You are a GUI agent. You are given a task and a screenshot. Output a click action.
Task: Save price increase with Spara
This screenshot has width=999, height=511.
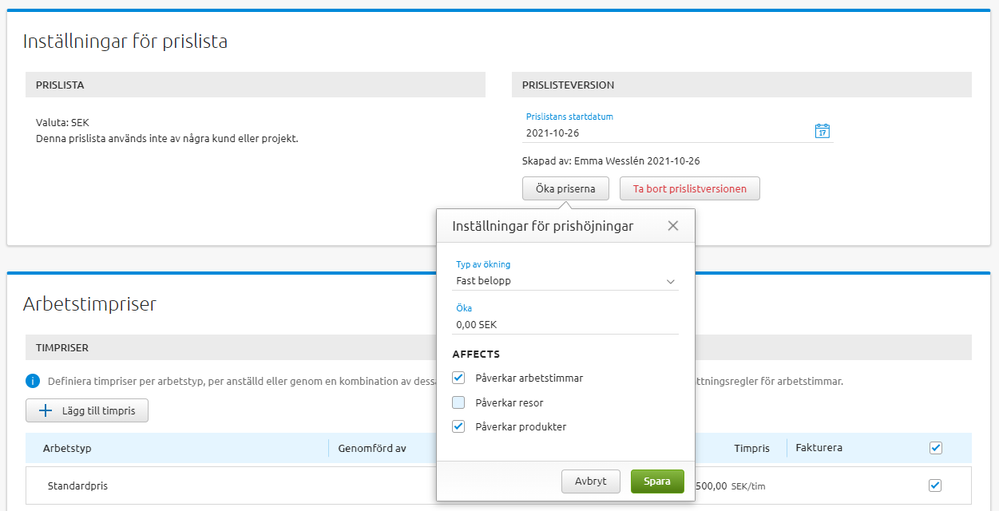[x=657, y=481]
